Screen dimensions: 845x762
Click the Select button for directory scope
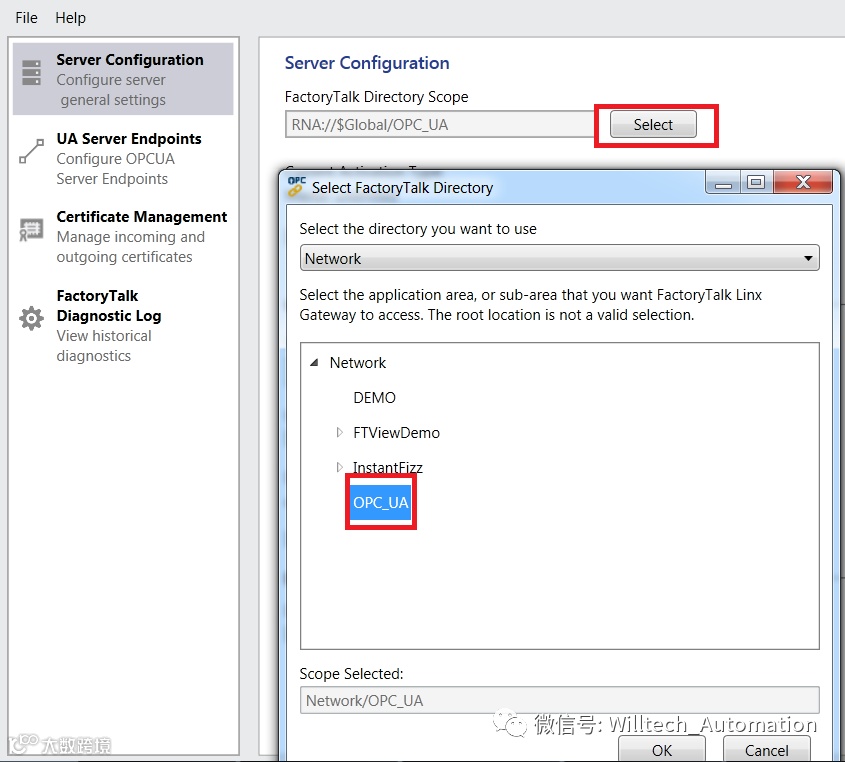point(653,124)
